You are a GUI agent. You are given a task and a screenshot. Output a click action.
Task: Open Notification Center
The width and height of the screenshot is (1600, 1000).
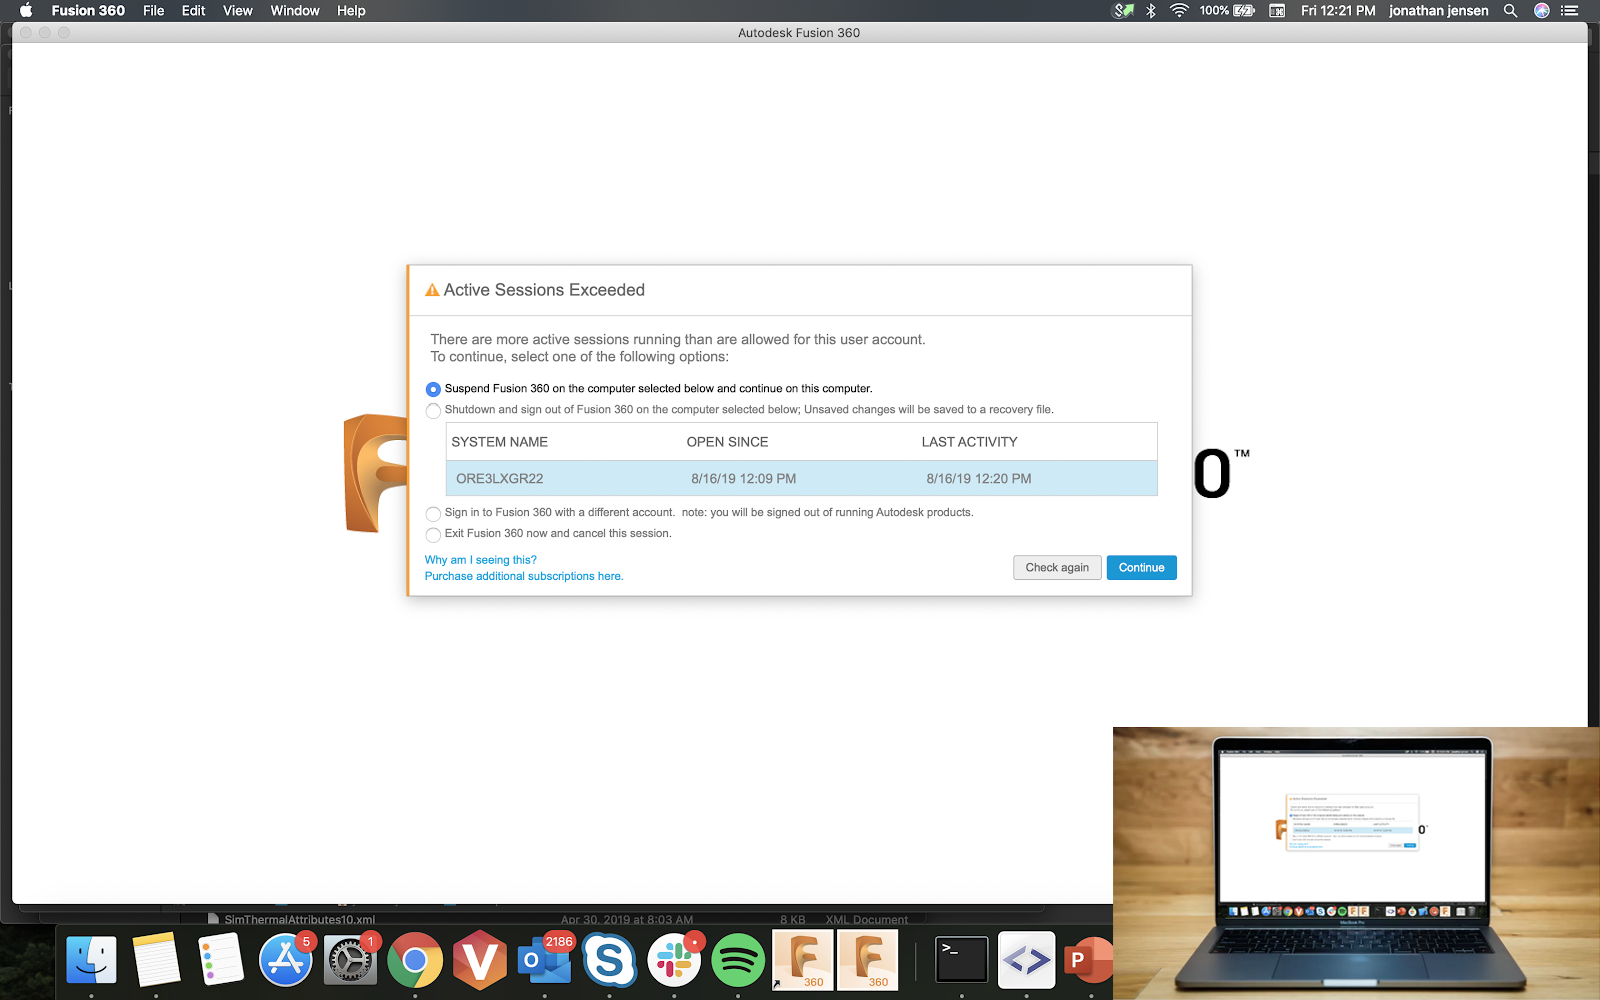1570,10
